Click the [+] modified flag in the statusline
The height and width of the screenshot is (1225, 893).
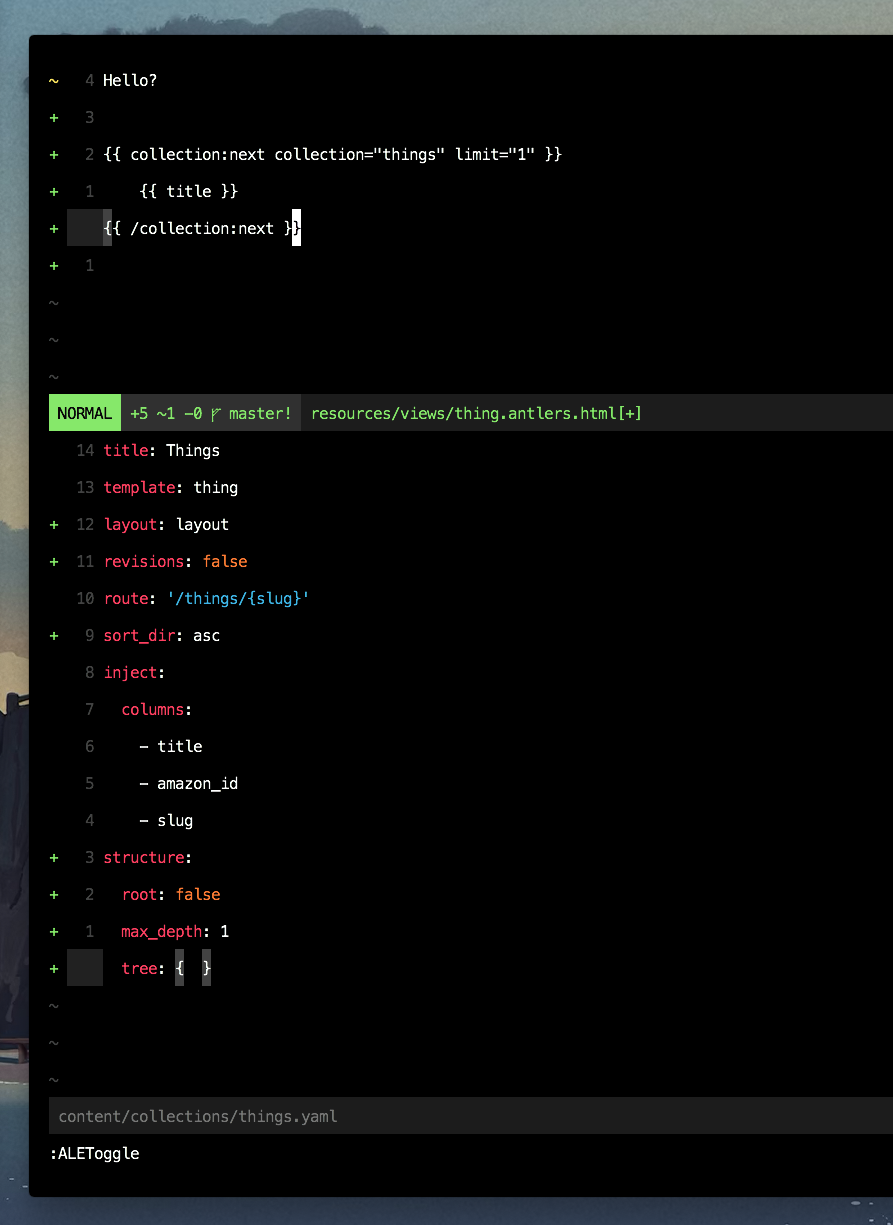click(x=630, y=412)
